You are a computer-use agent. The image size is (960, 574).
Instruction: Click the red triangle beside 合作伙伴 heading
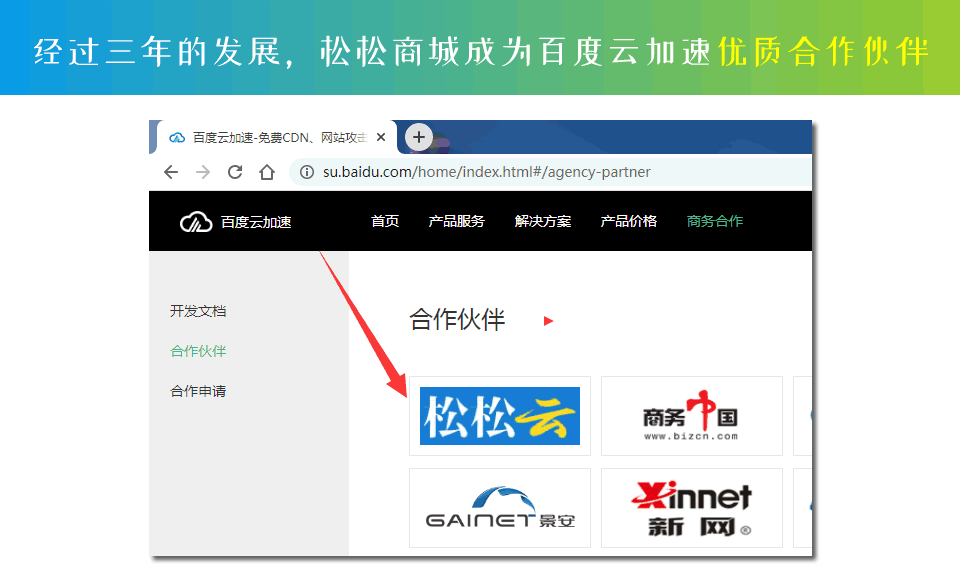click(549, 321)
